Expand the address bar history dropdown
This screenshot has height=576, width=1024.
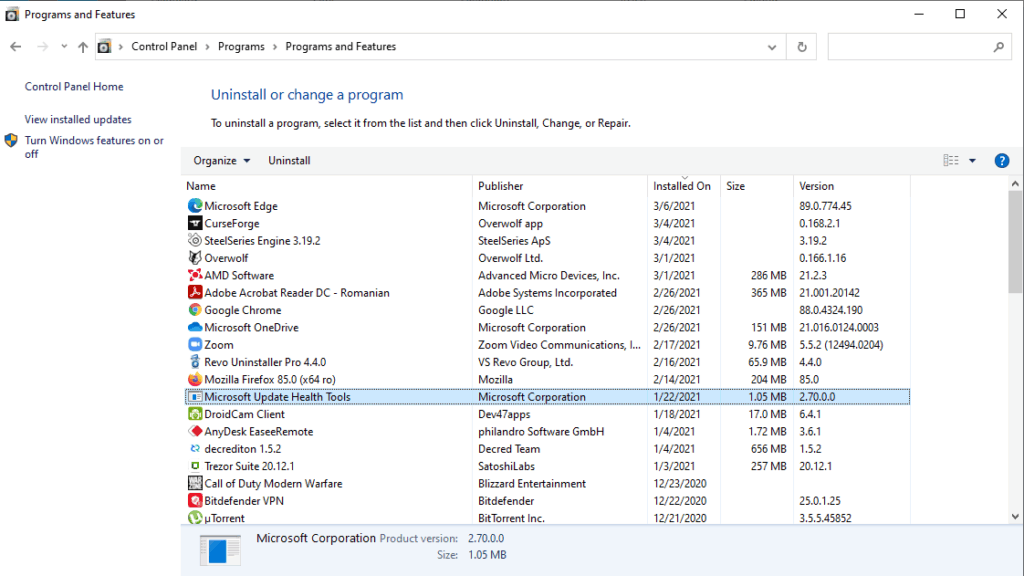(772, 47)
